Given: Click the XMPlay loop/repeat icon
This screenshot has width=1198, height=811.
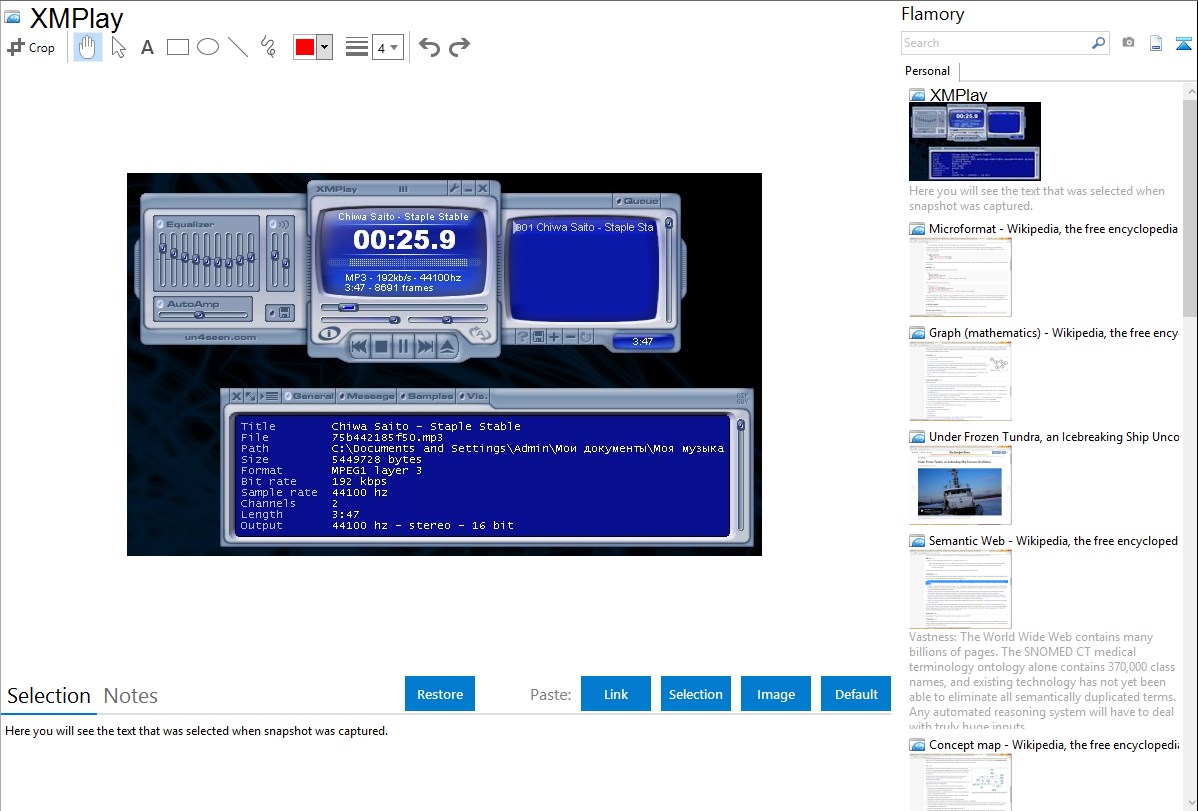Looking at the screenshot, I should (480, 333).
